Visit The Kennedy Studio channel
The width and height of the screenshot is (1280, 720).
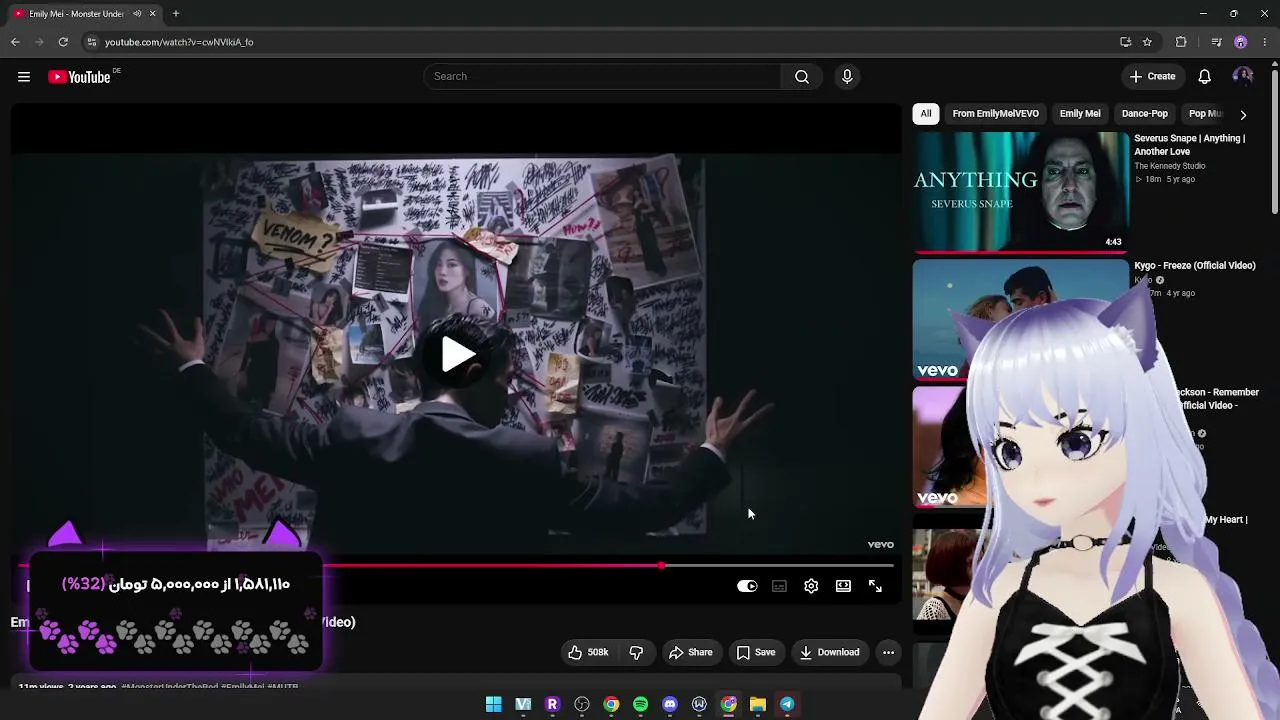click(1170, 166)
